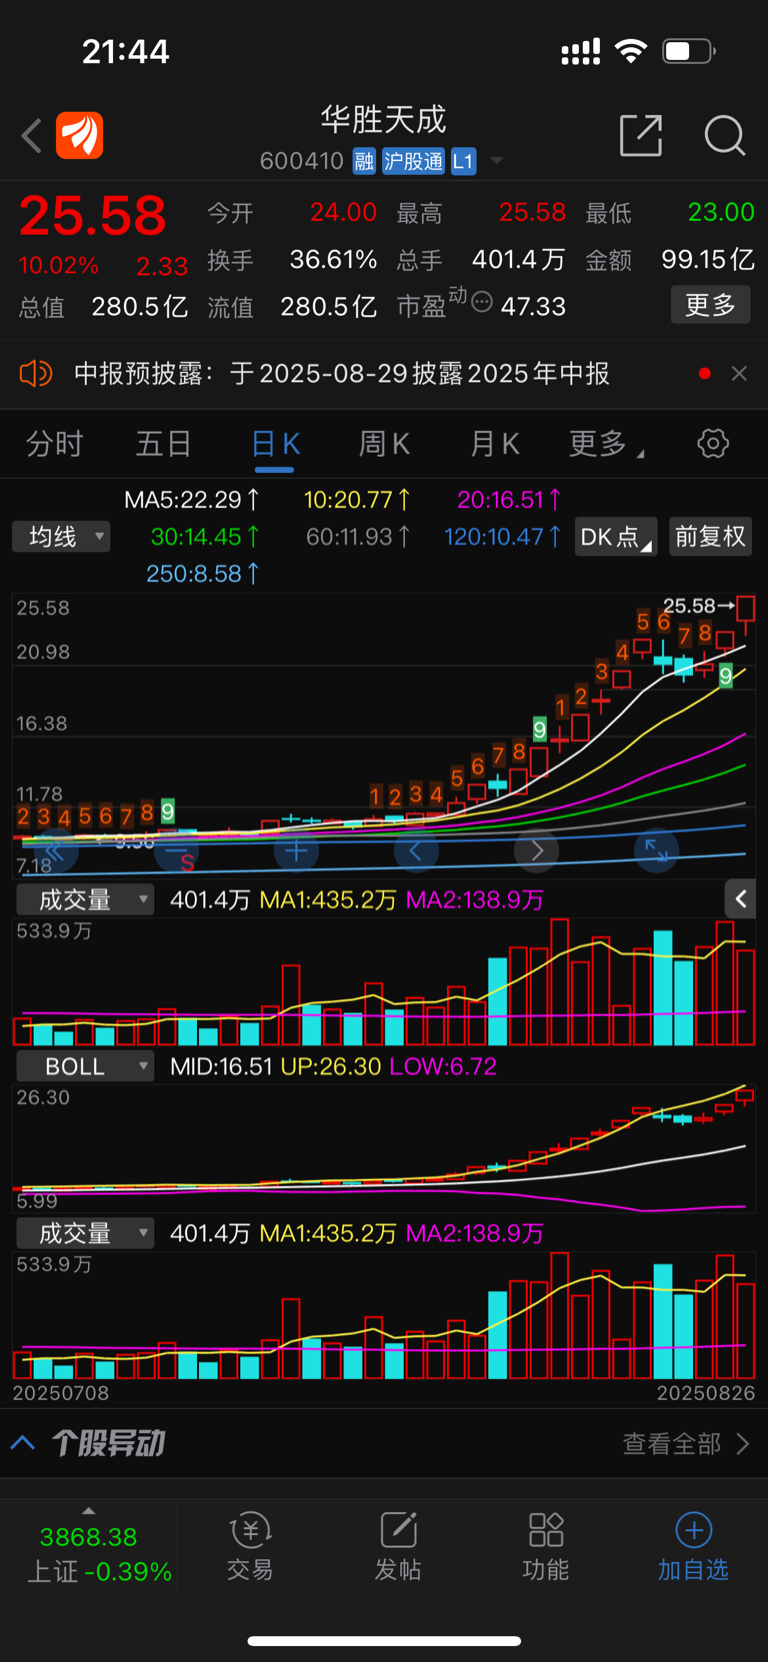Tap the 沪股通 badge
The width and height of the screenshot is (768, 1663).
[413, 161]
